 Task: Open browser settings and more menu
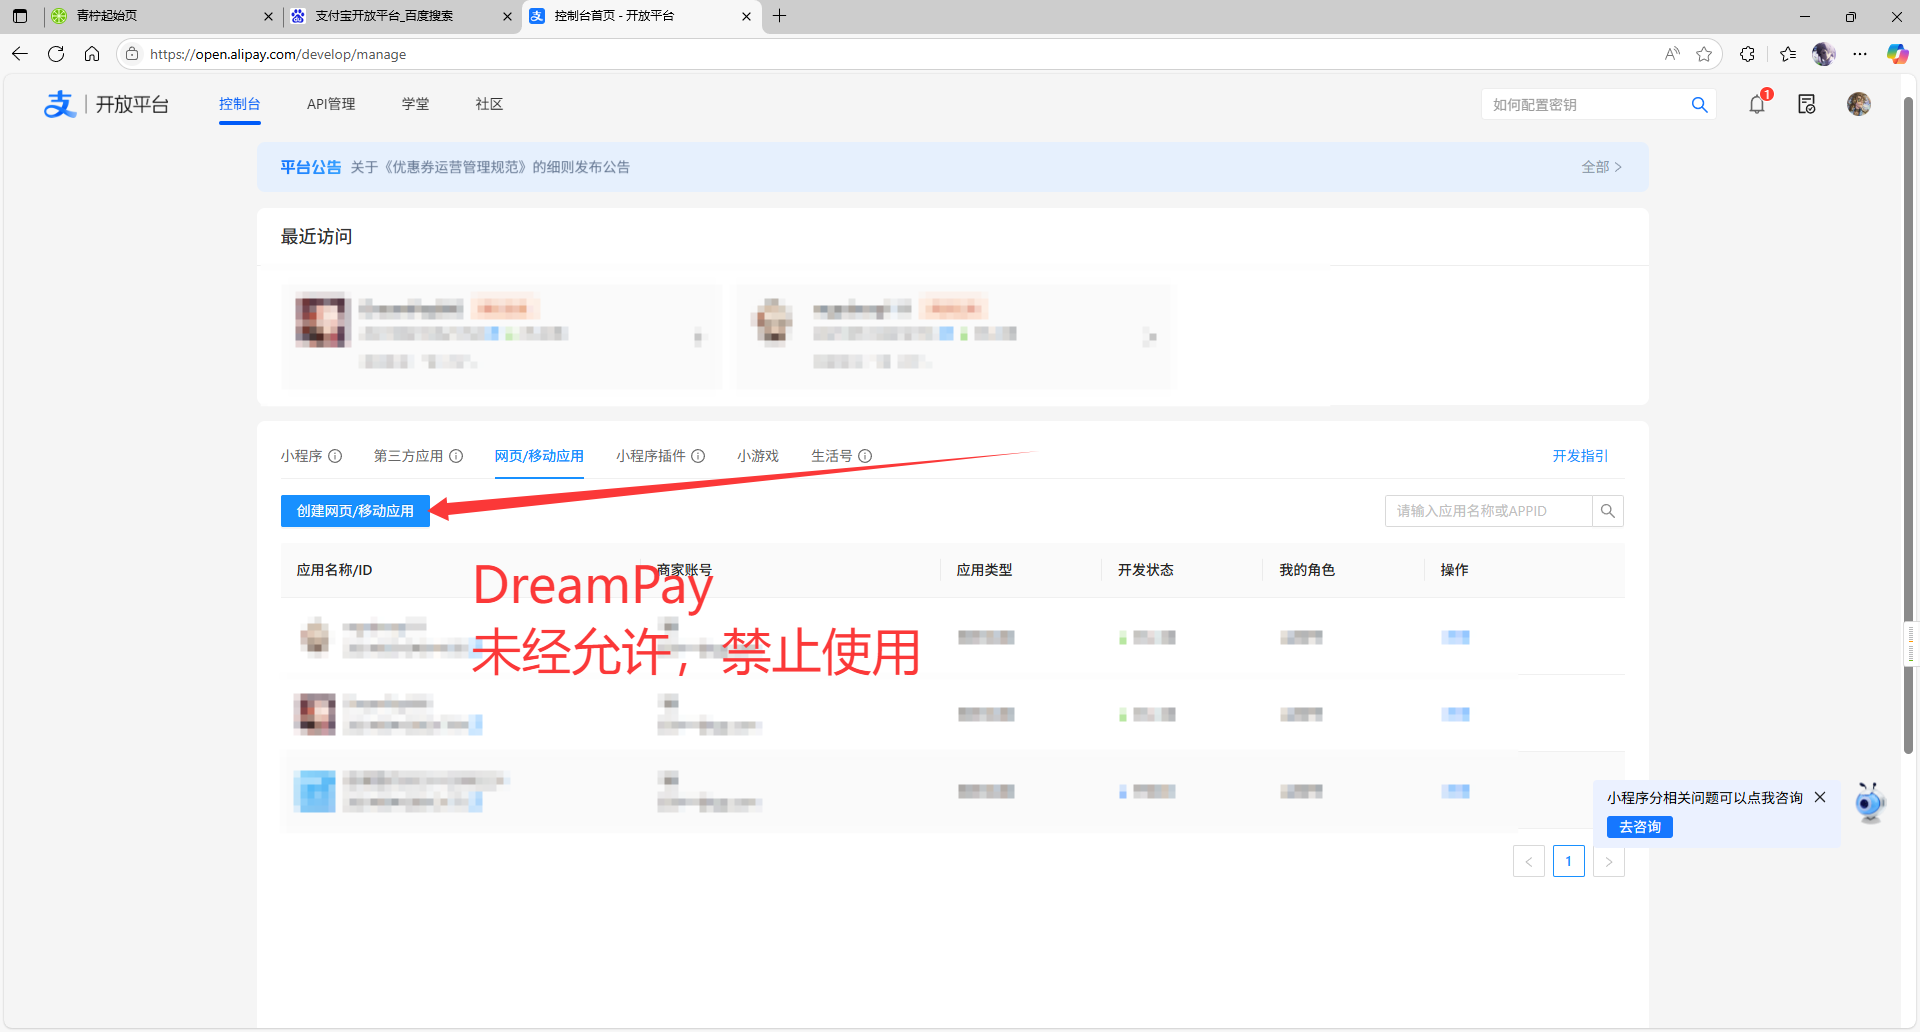coord(1860,54)
